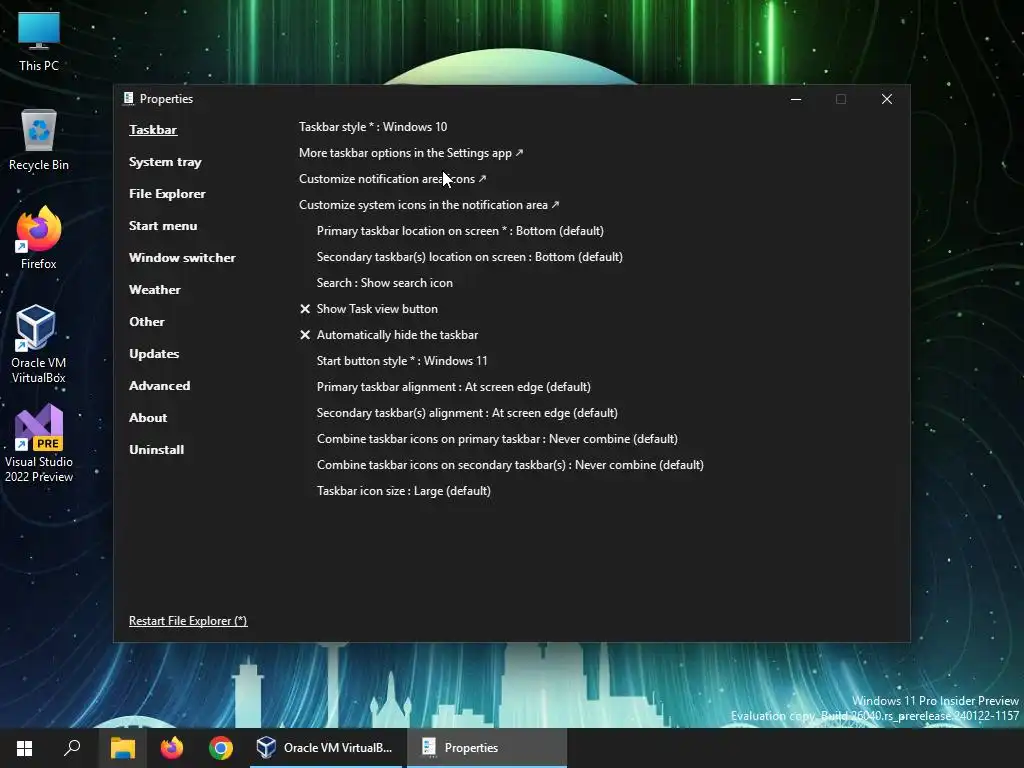Open the Start menu section
This screenshot has width=1024, height=768.
pos(163,226)
